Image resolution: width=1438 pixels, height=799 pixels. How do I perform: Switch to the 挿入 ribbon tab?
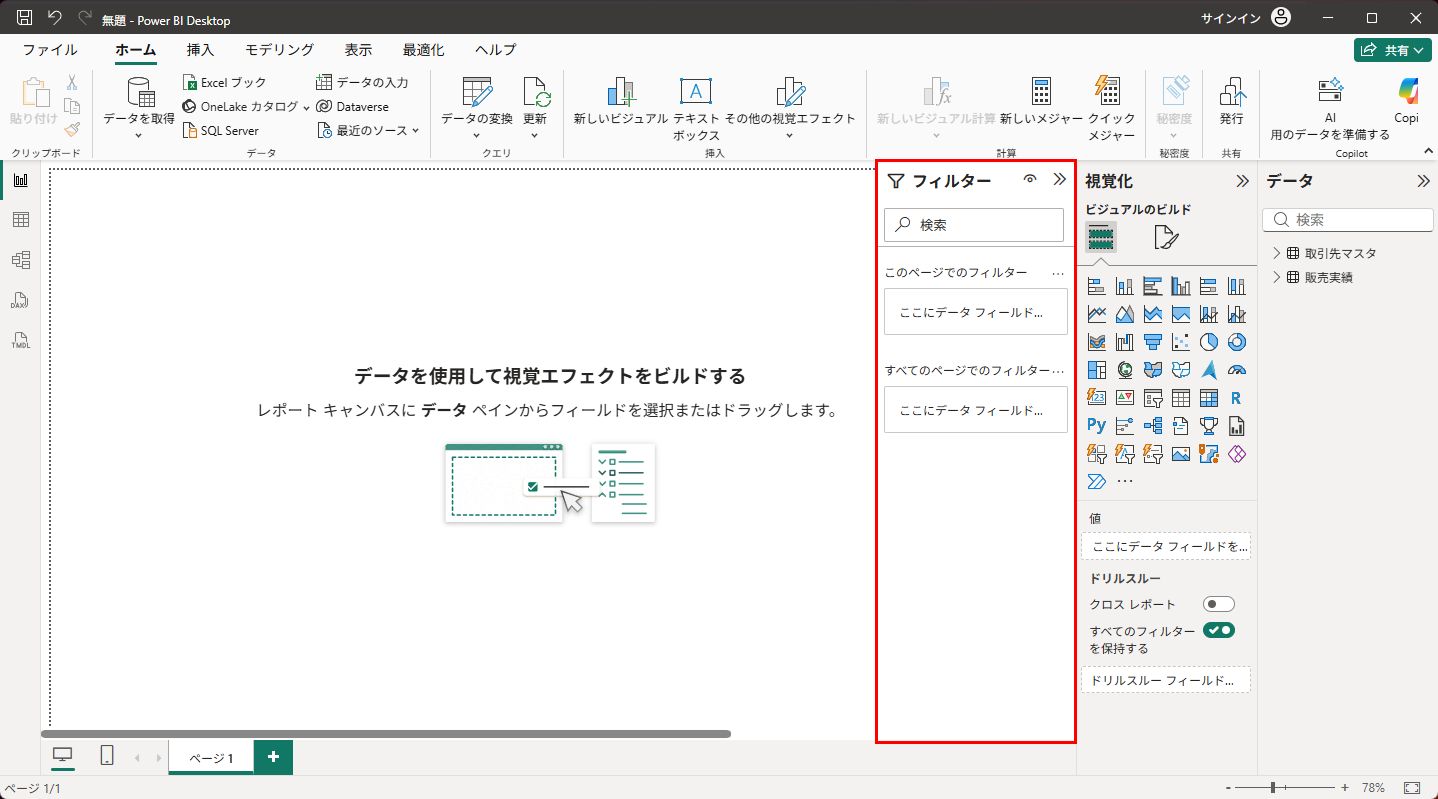200,50
